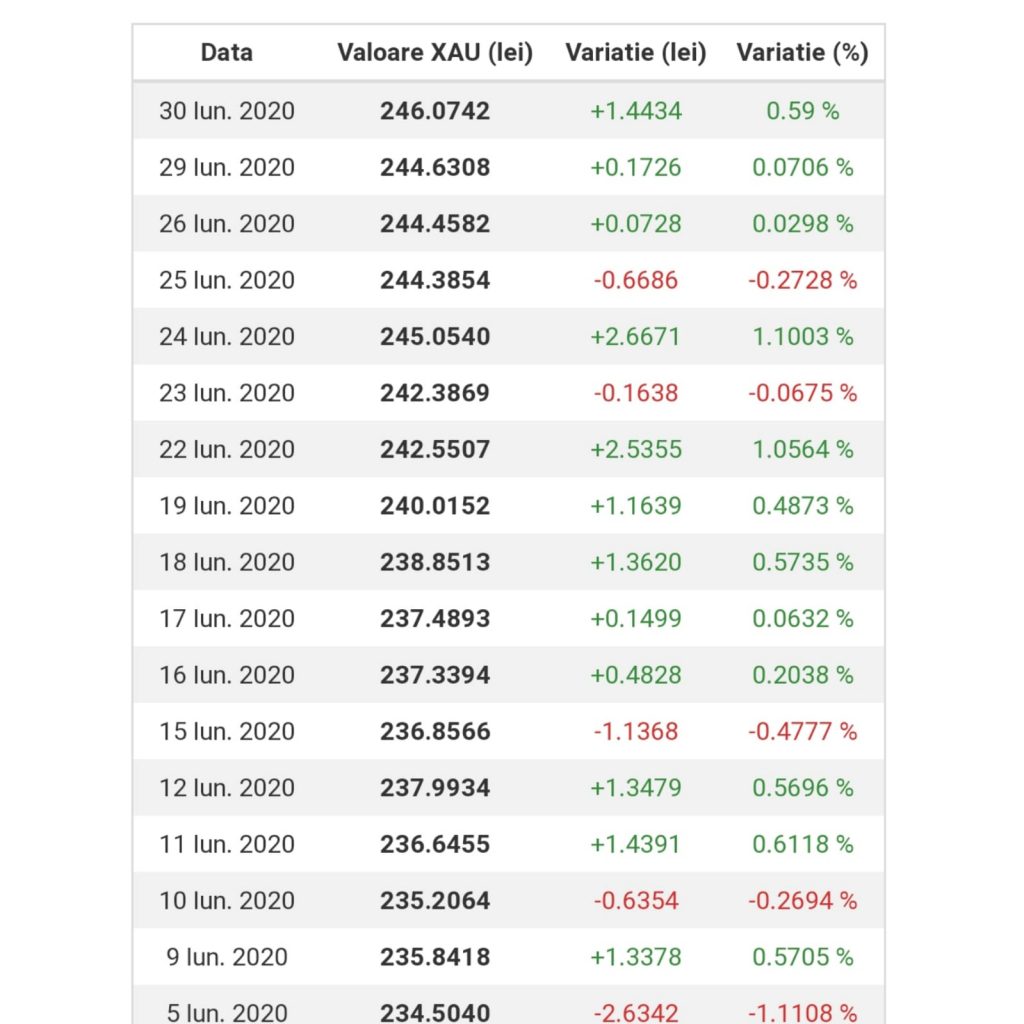
Task: Select the 15 Iun. 2020 date cell
Action: click(227, 731)
